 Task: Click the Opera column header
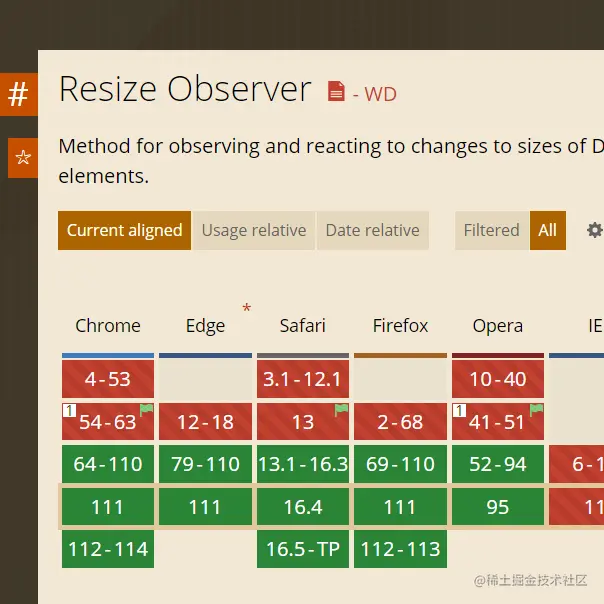(x=498, y=326)
